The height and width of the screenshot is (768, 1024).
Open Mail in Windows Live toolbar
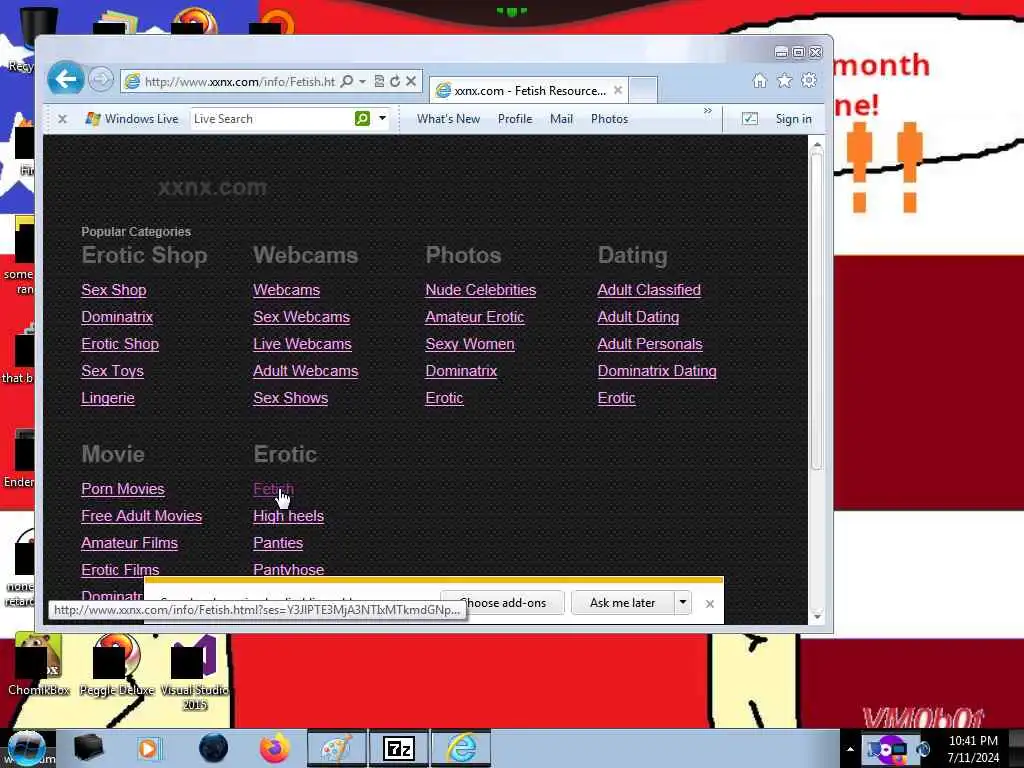coord(561,119)
